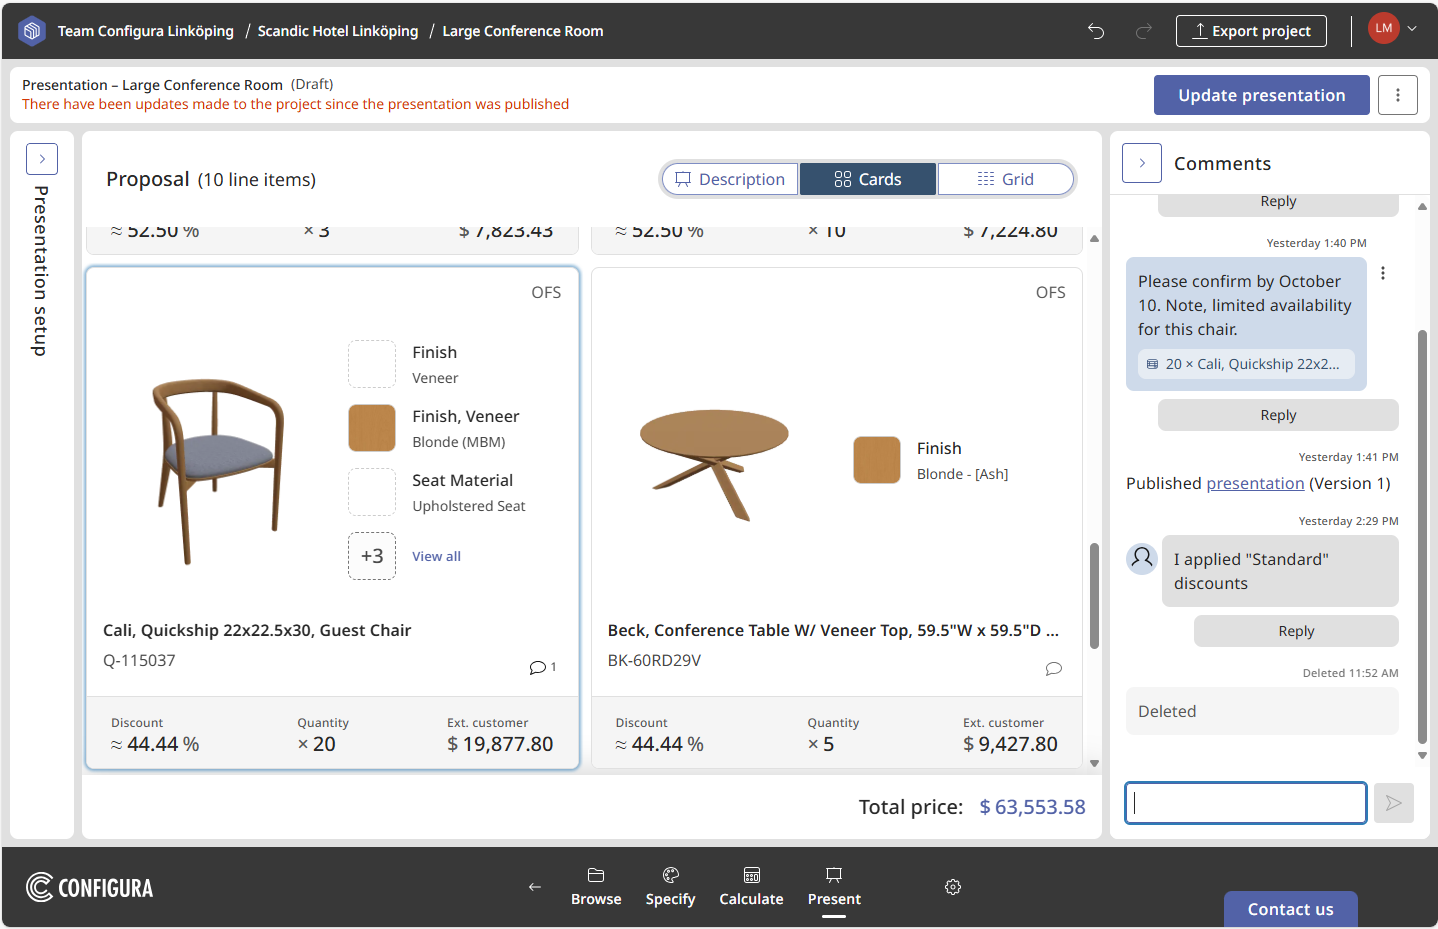Click the comments scrollbar thumb
The image size is (1438, 929).
(1422, 535)
